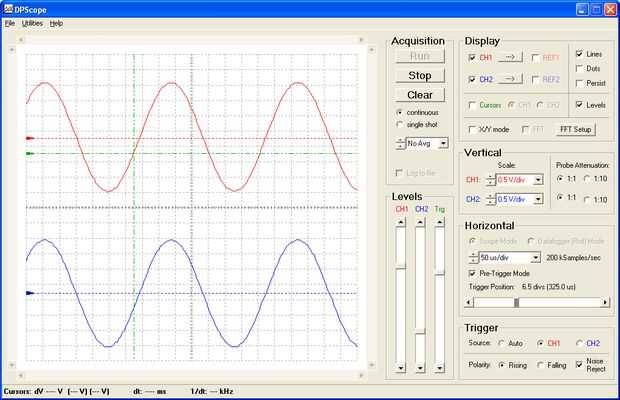Open CH2 0.5 V/div scale dropdown
The height and width of the screenshot is (400, 620).
tap(538, 199)
